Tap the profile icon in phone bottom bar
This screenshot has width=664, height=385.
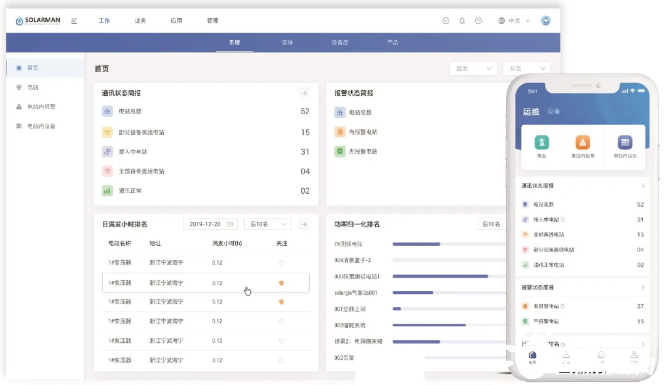coord(634,356)
